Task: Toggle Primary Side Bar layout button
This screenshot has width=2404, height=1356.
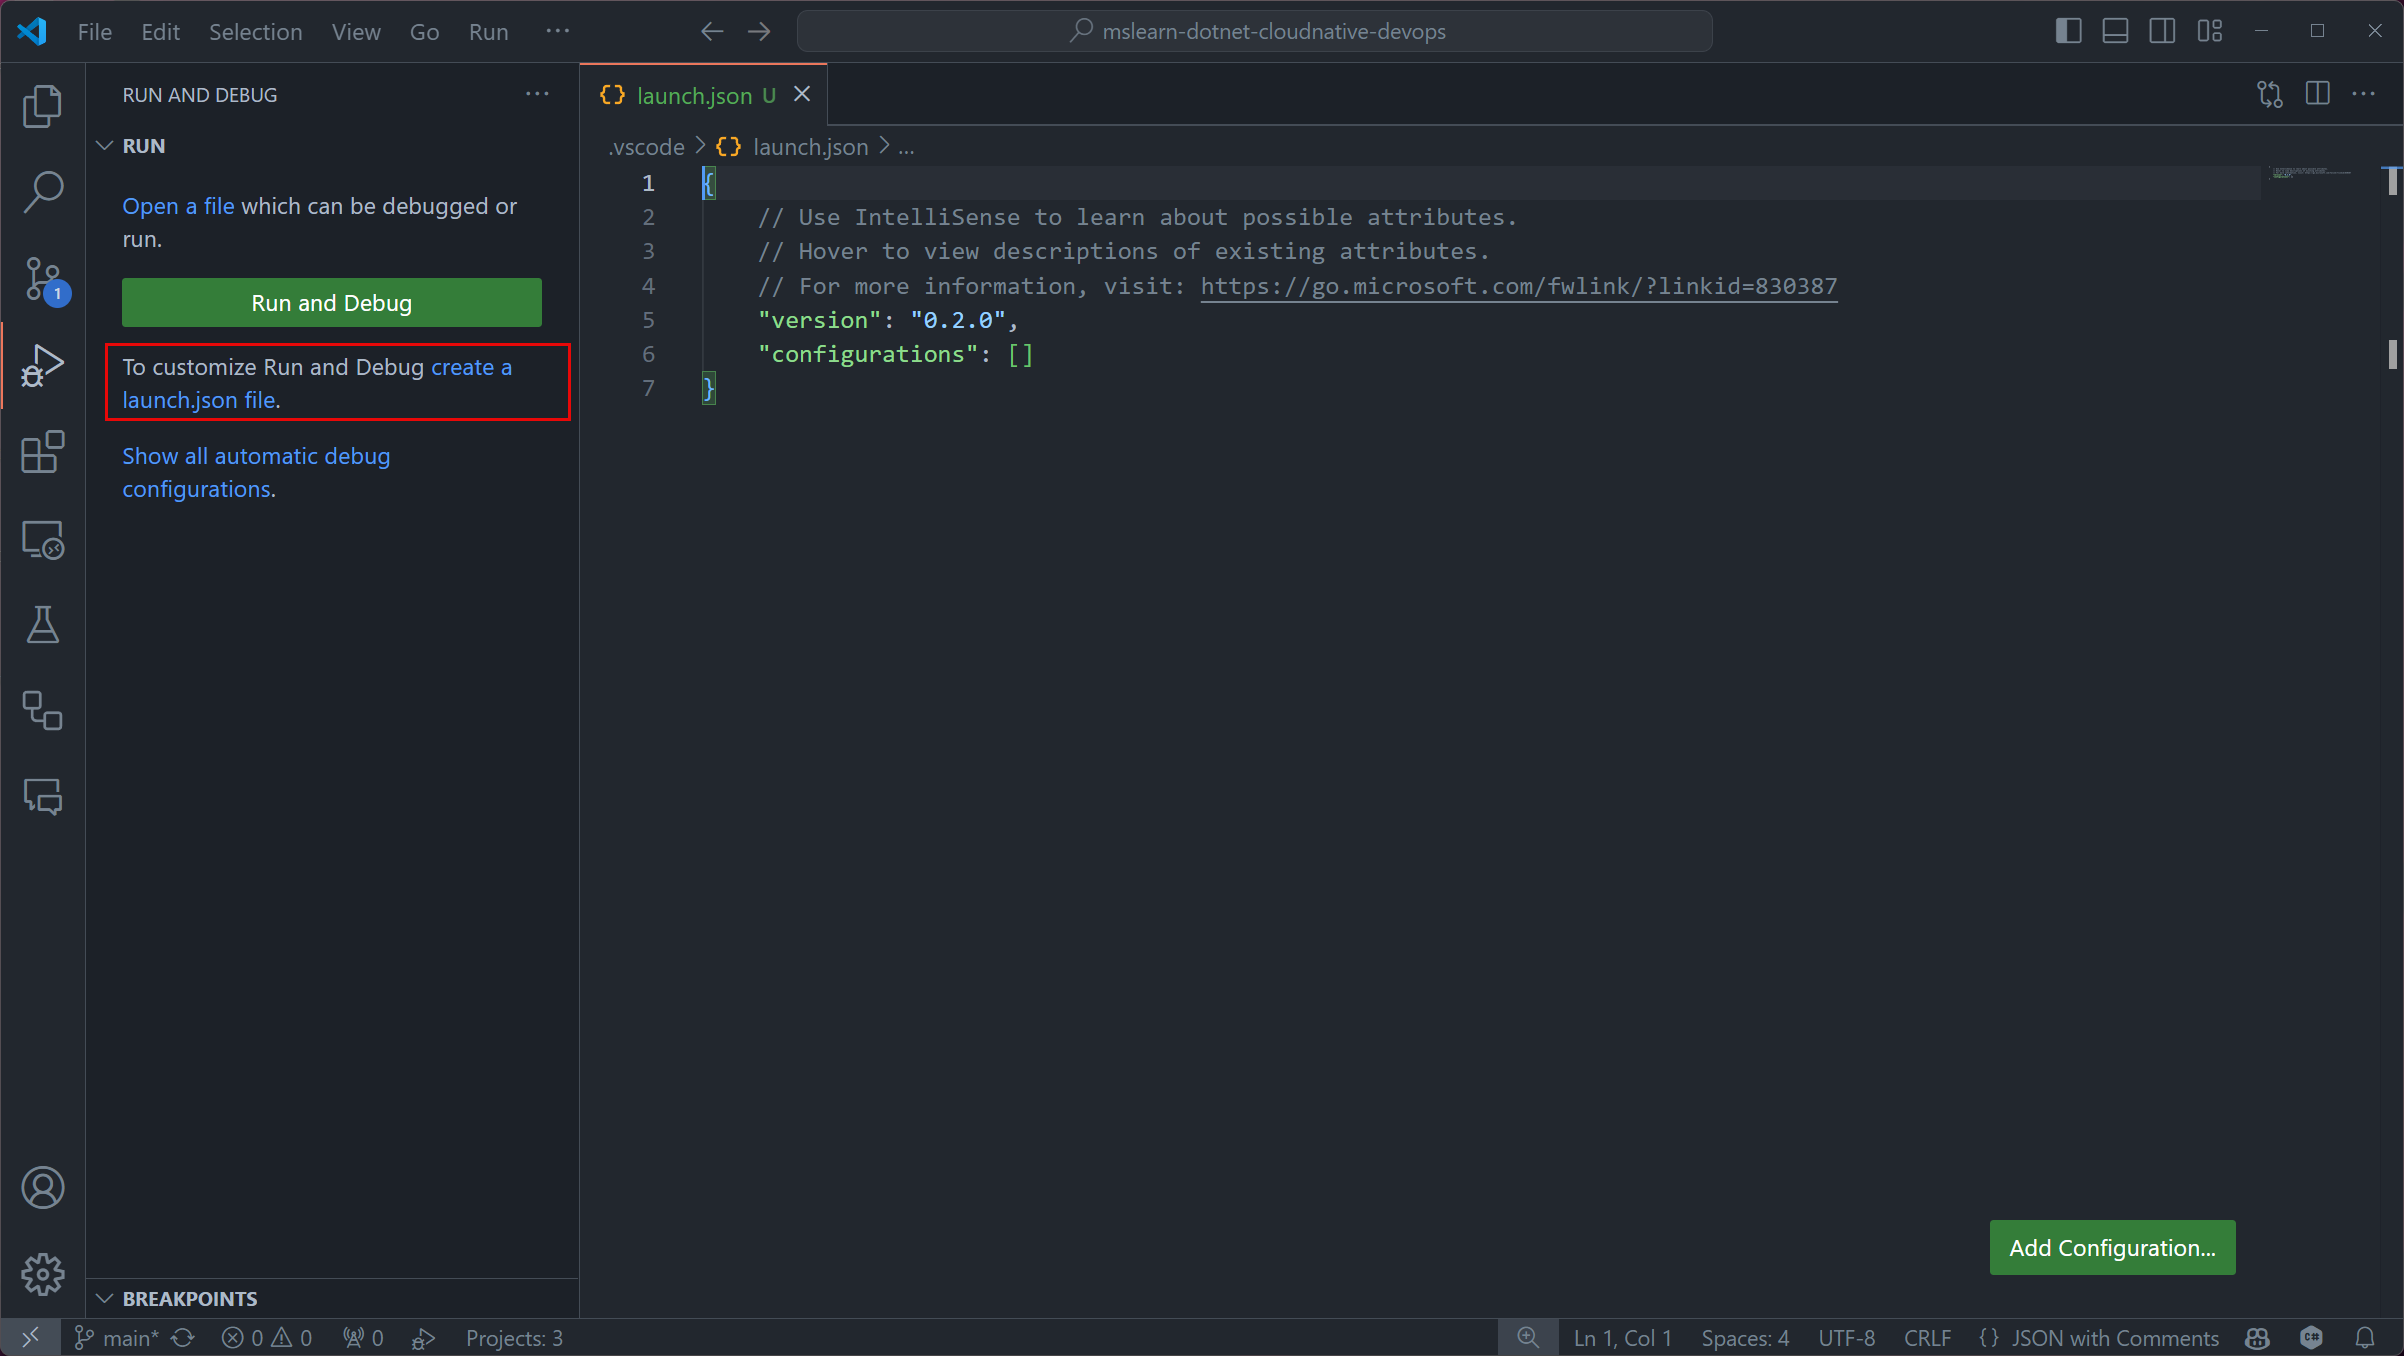Action: [2068, 31]
